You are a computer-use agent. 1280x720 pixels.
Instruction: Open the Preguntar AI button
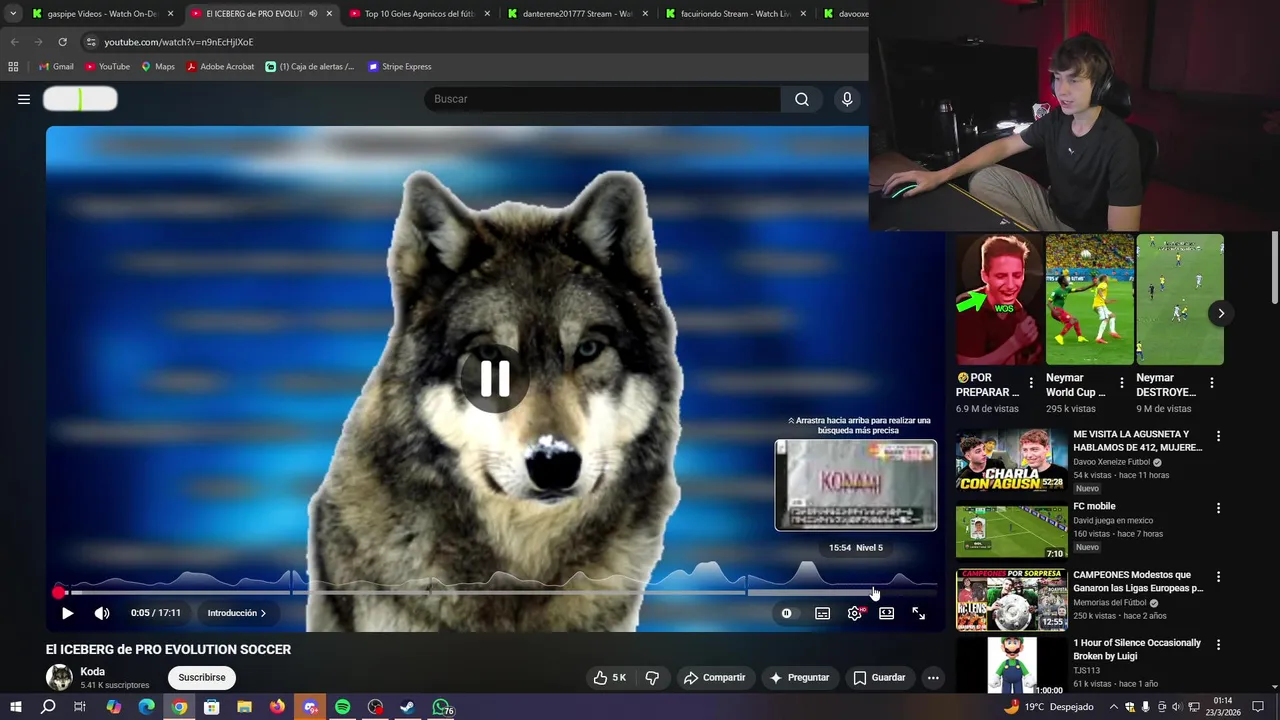(x=798, y=677)
